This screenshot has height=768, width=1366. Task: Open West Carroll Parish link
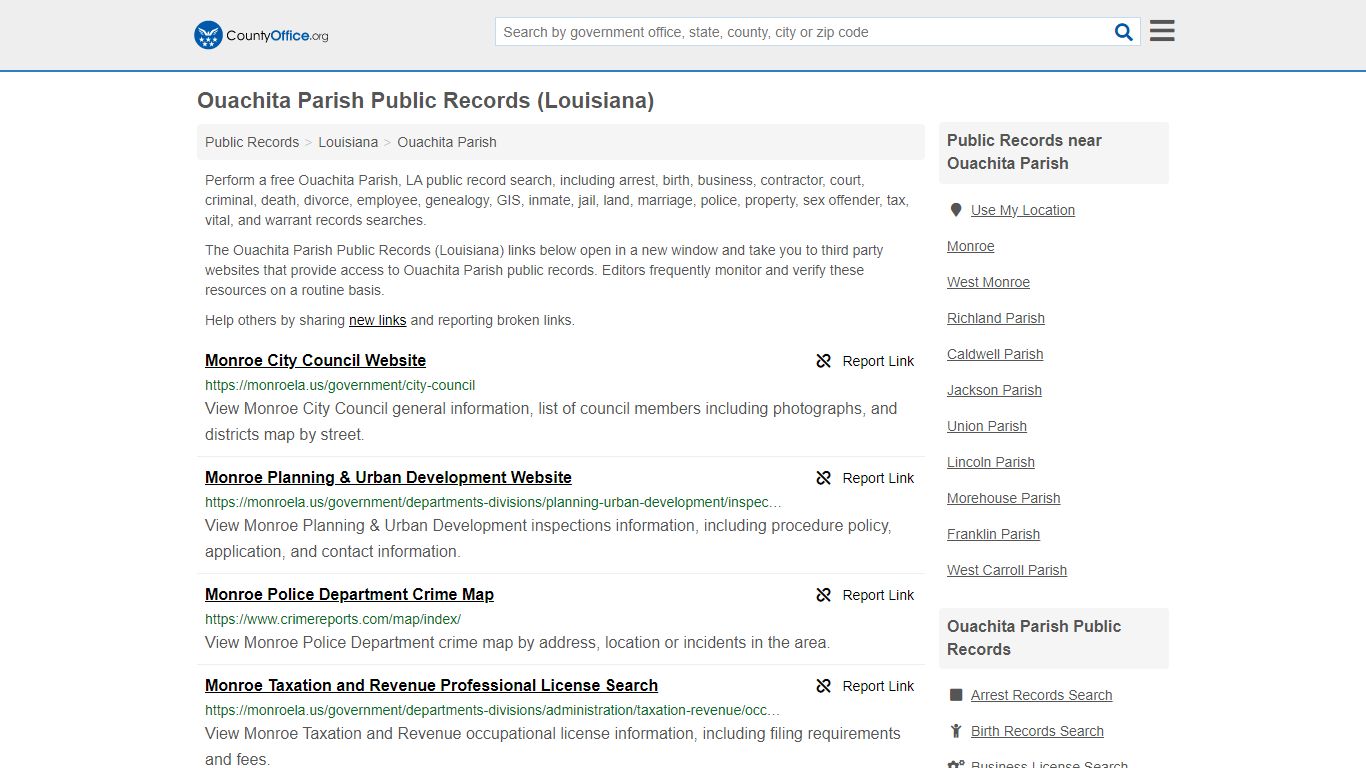pos(1007,570)
